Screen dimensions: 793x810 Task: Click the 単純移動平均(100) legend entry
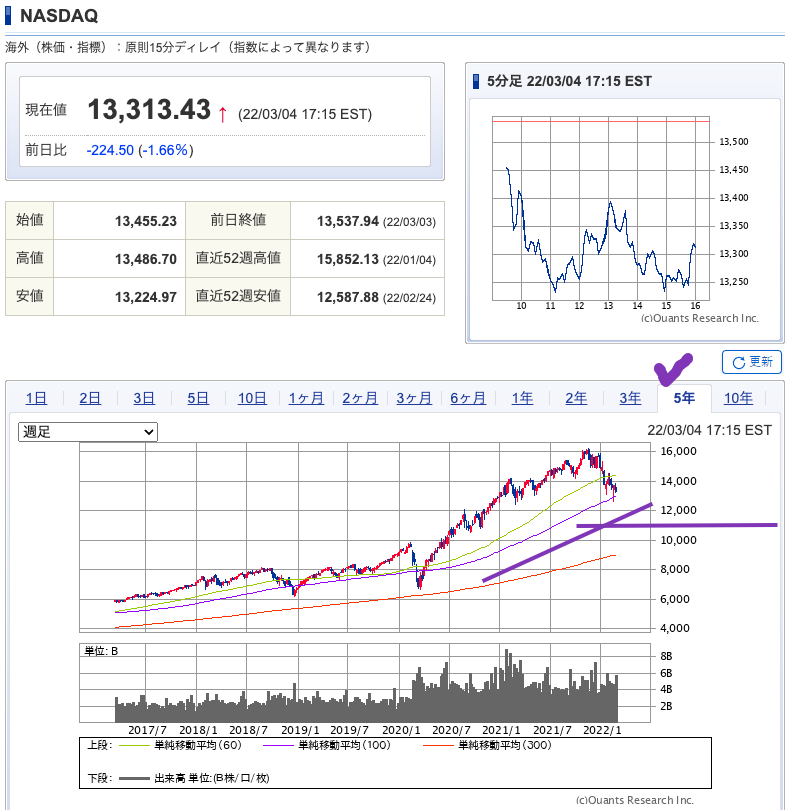(x=327, y=745)
